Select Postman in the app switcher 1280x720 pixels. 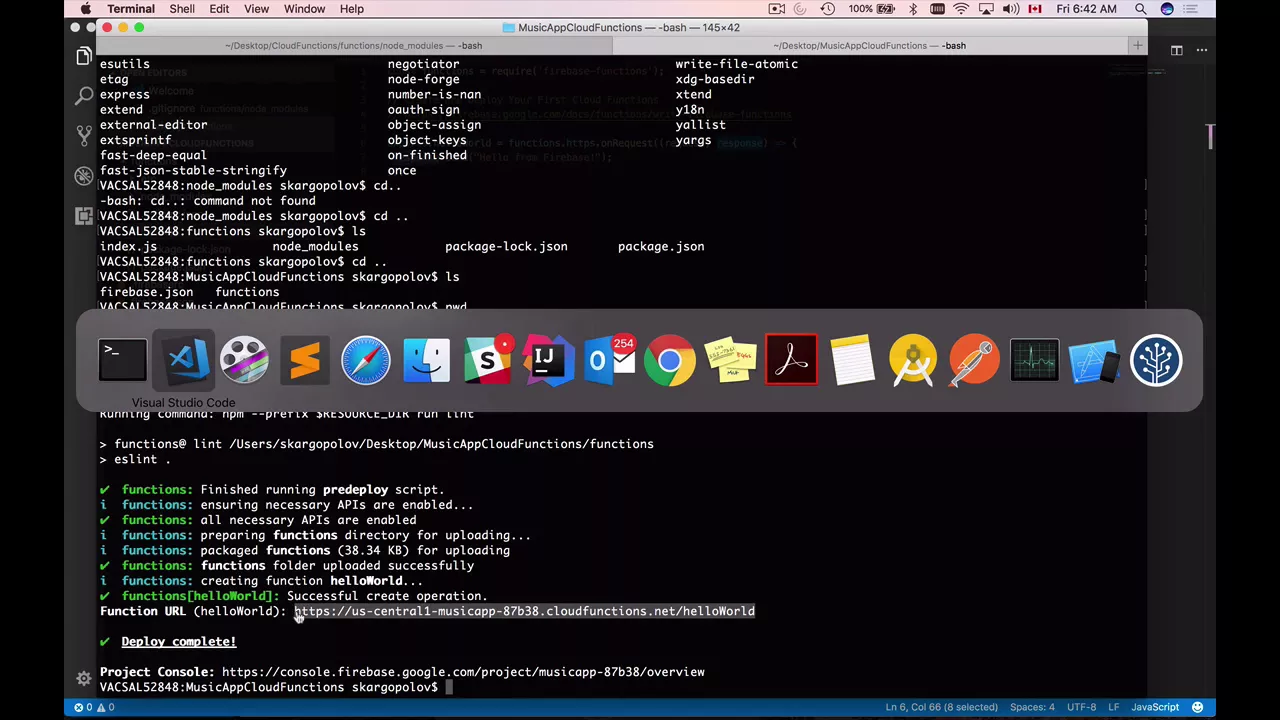[973, 360]
